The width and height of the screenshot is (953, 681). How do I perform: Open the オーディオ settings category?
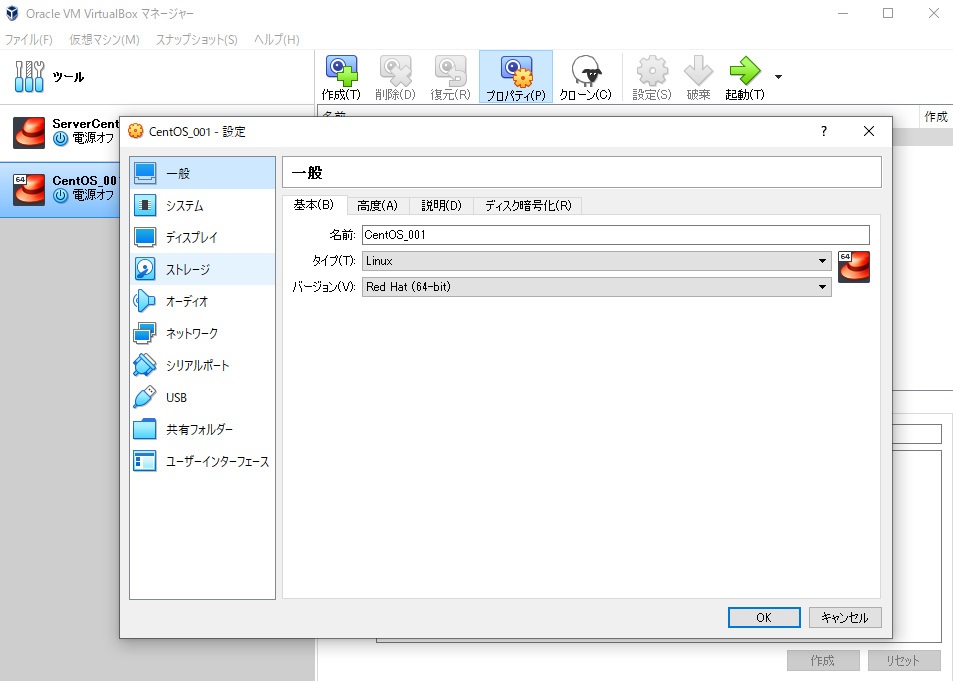[x=202, y=301]
